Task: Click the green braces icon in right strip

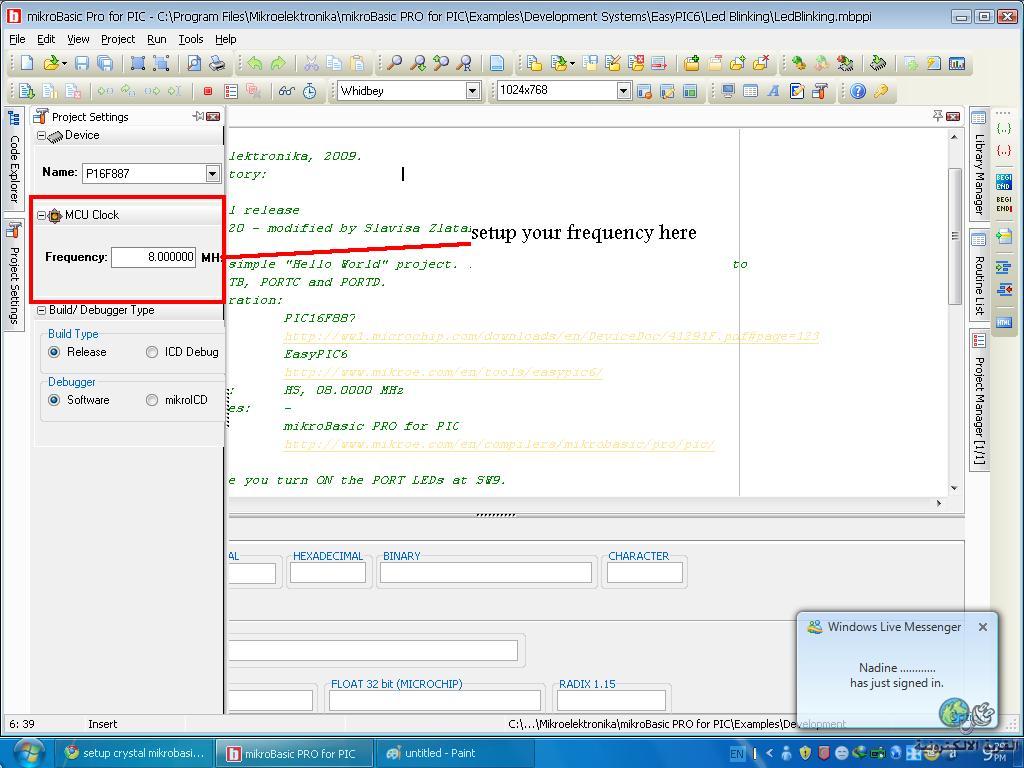Action: pos(1004,128)
